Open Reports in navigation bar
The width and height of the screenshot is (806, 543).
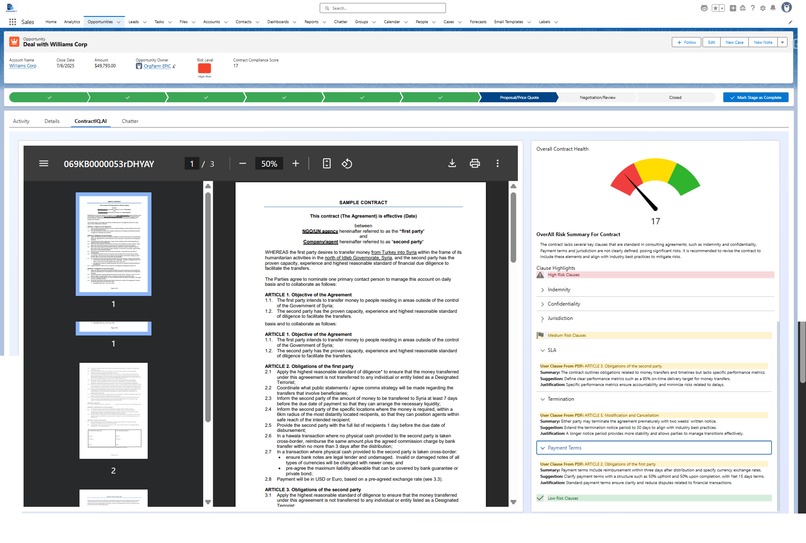point(312,22)
